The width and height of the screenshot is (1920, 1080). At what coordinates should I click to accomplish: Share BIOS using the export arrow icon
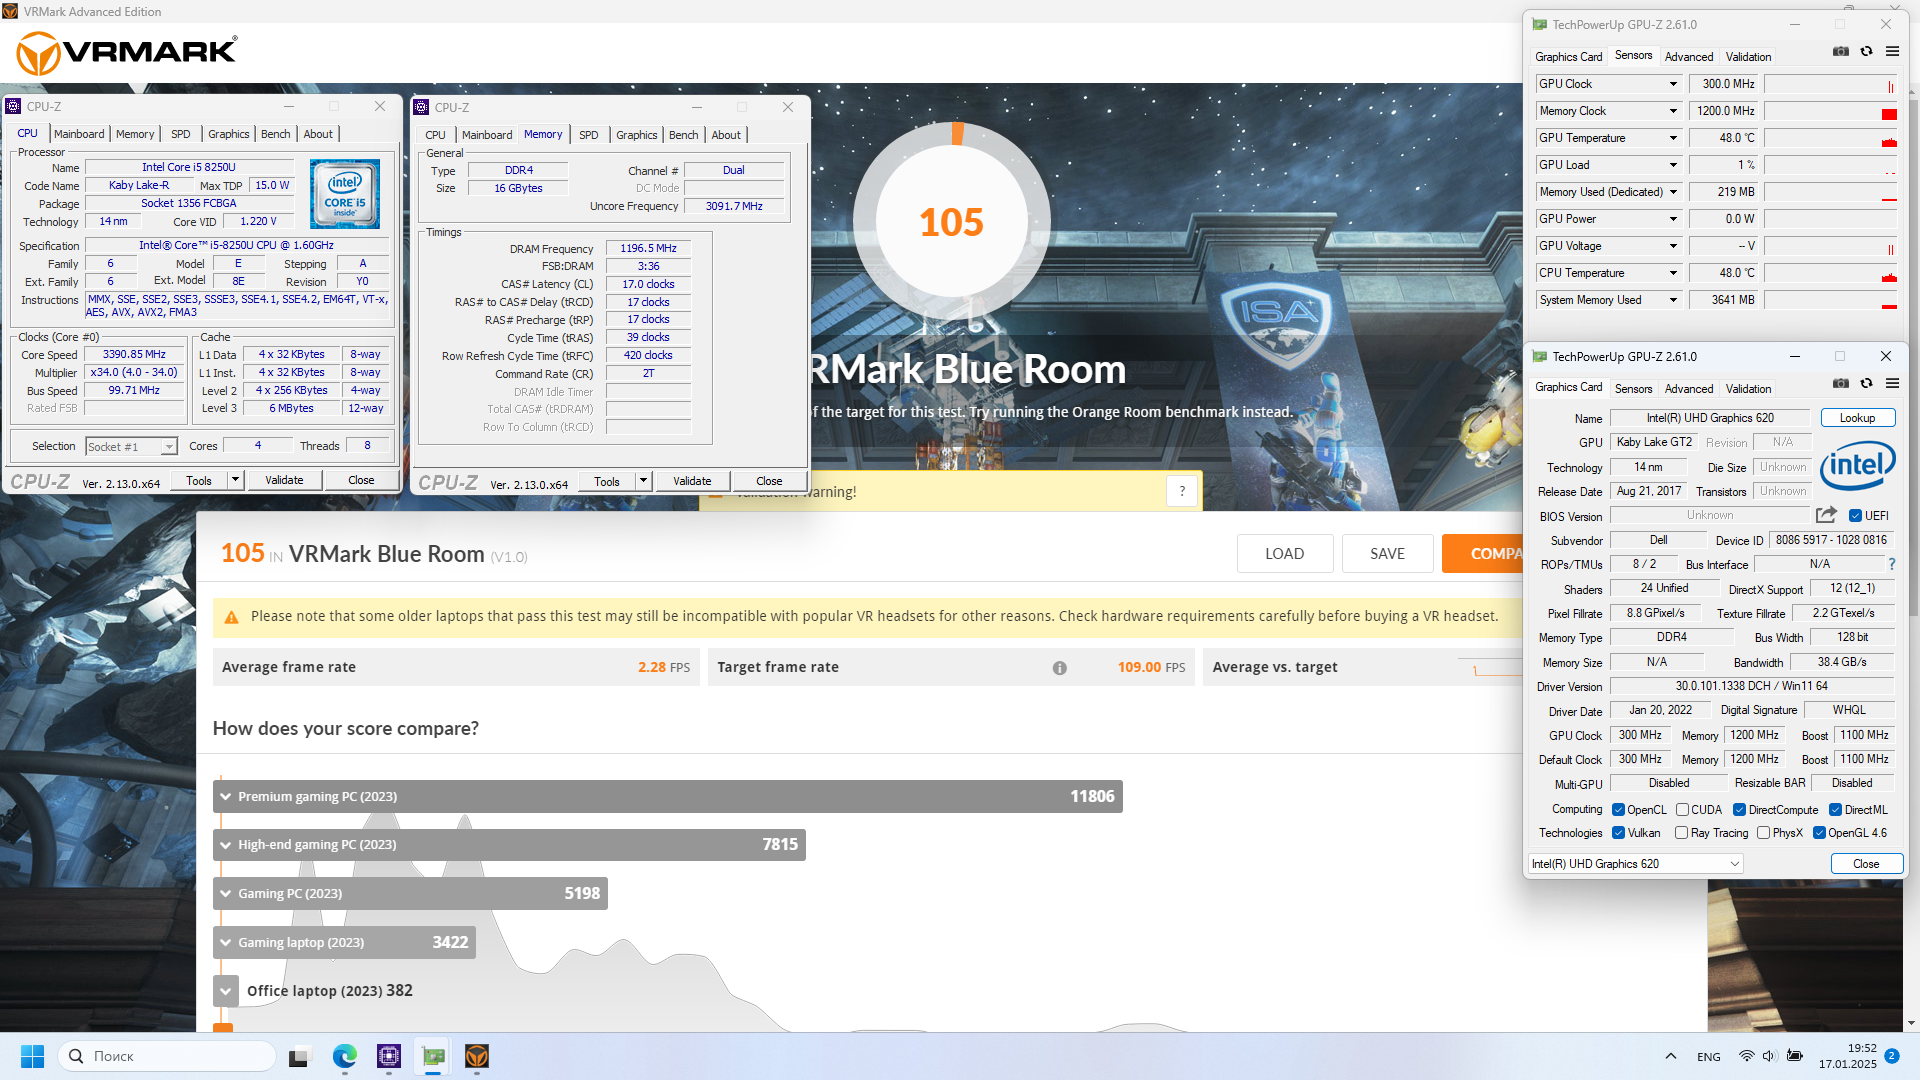click(1826, 515)
